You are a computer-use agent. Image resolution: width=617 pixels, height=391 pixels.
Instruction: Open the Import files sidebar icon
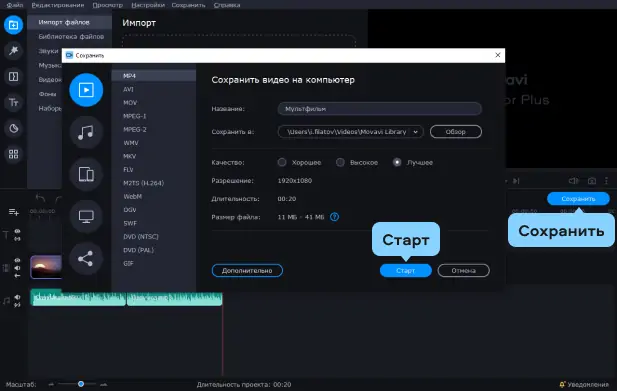coord(13,25)
